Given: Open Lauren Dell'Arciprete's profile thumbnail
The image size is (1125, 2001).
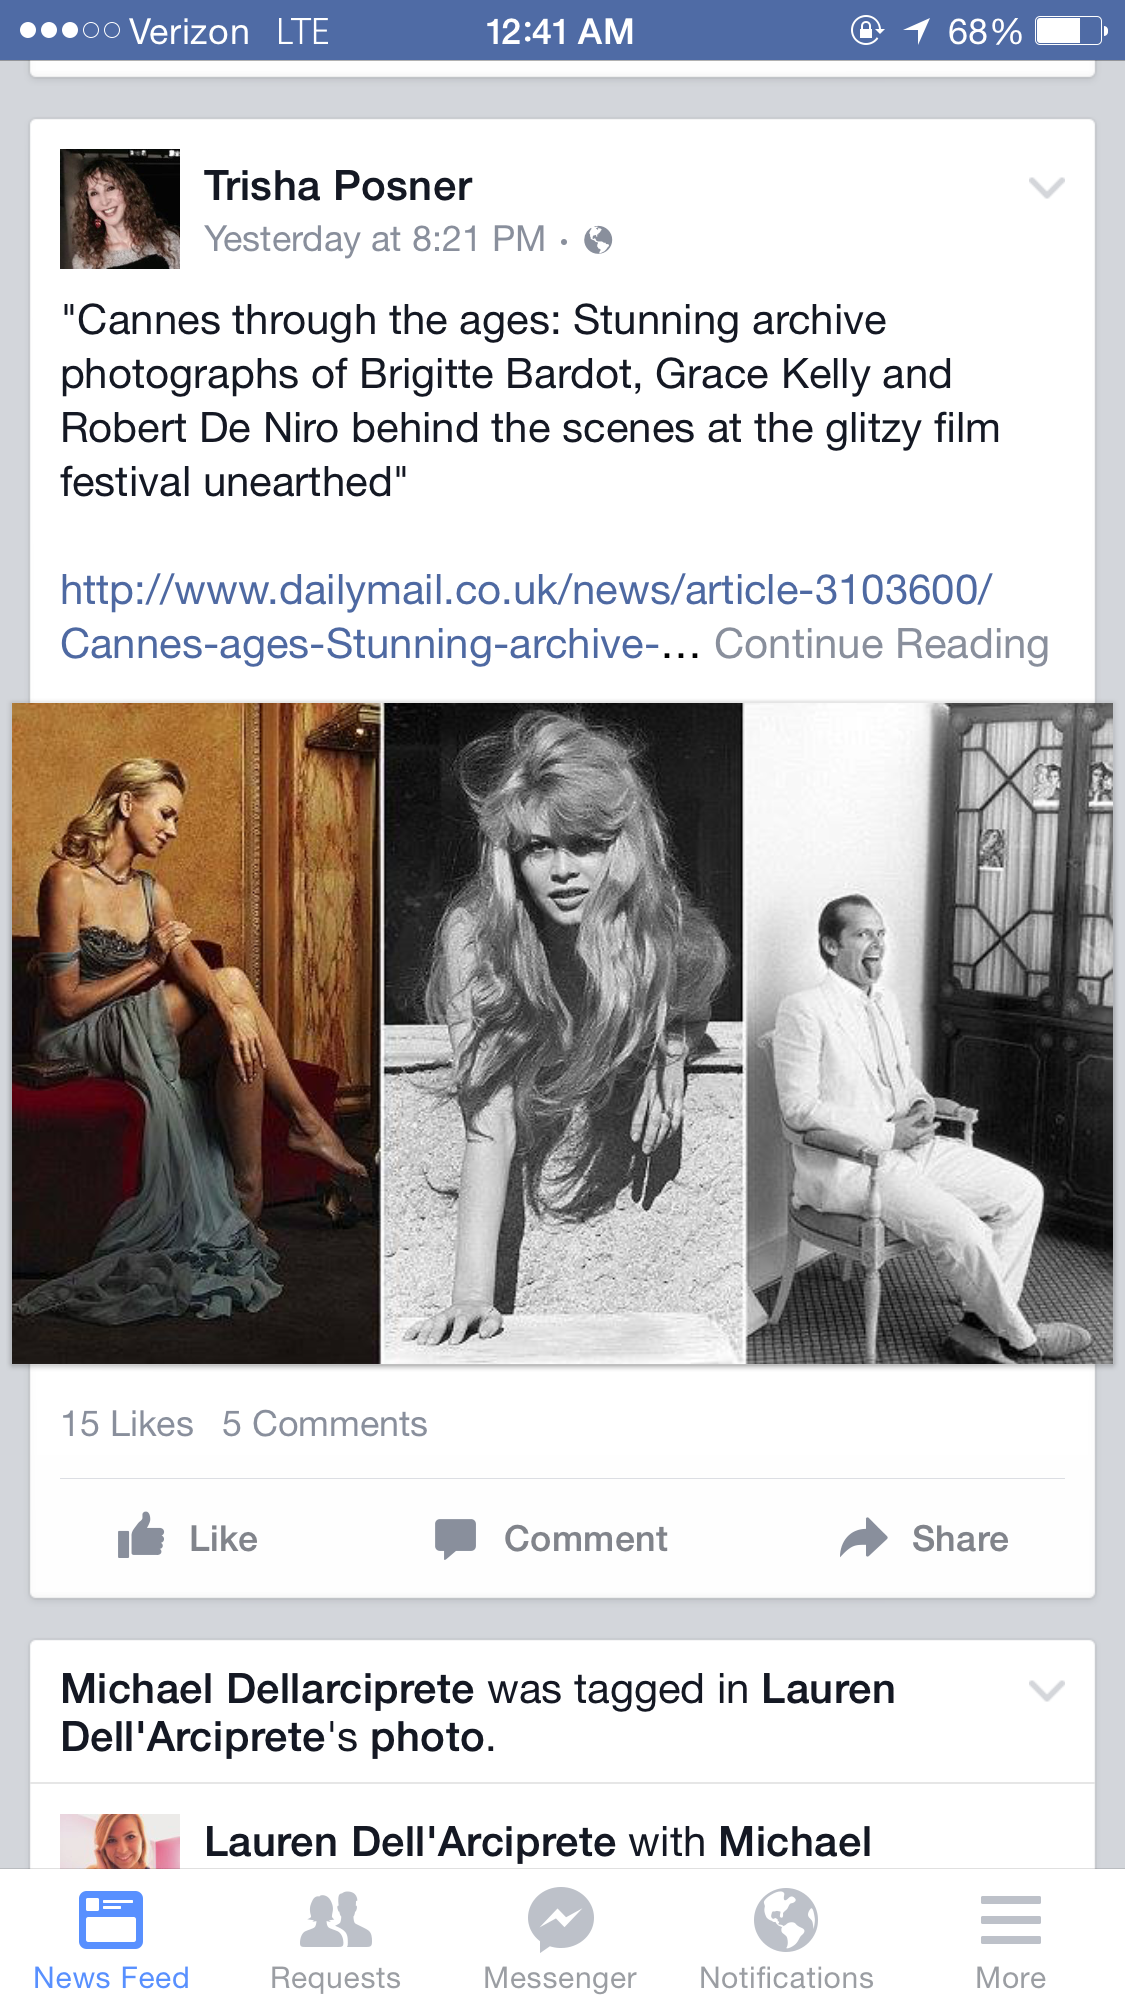Looking at the screenshot, I should (120, 1842).
